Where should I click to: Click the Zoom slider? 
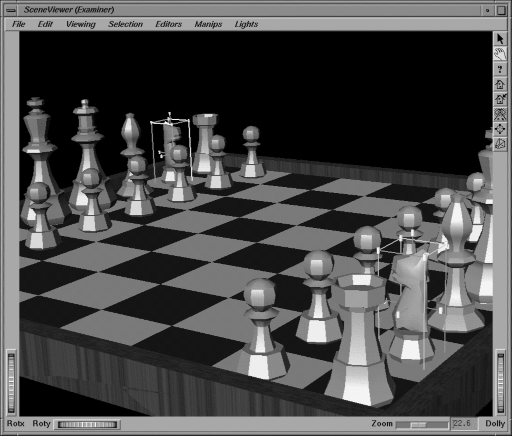[422, 425]
